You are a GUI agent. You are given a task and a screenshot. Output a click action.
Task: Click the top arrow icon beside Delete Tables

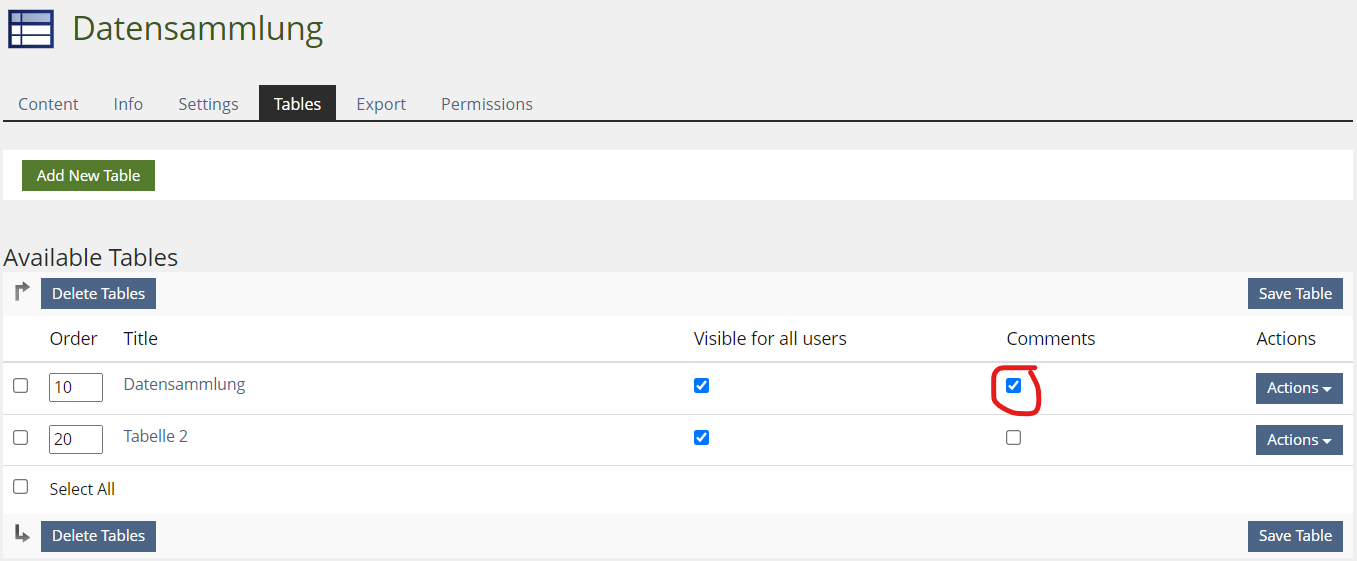22,292
